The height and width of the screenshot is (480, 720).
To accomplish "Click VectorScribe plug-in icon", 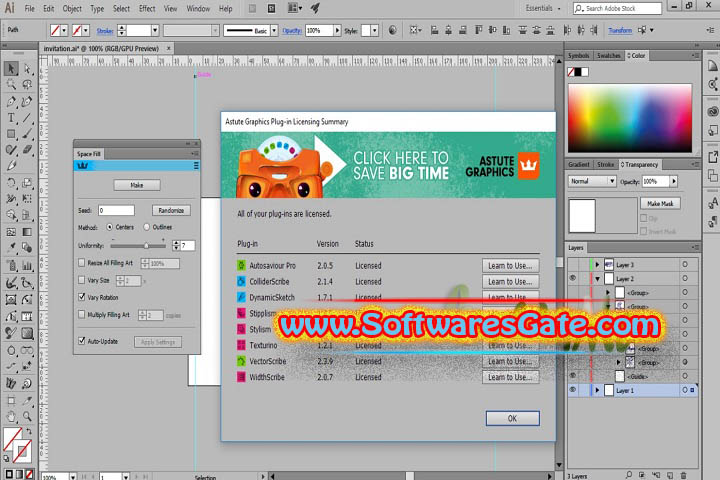I will [241, 361].
